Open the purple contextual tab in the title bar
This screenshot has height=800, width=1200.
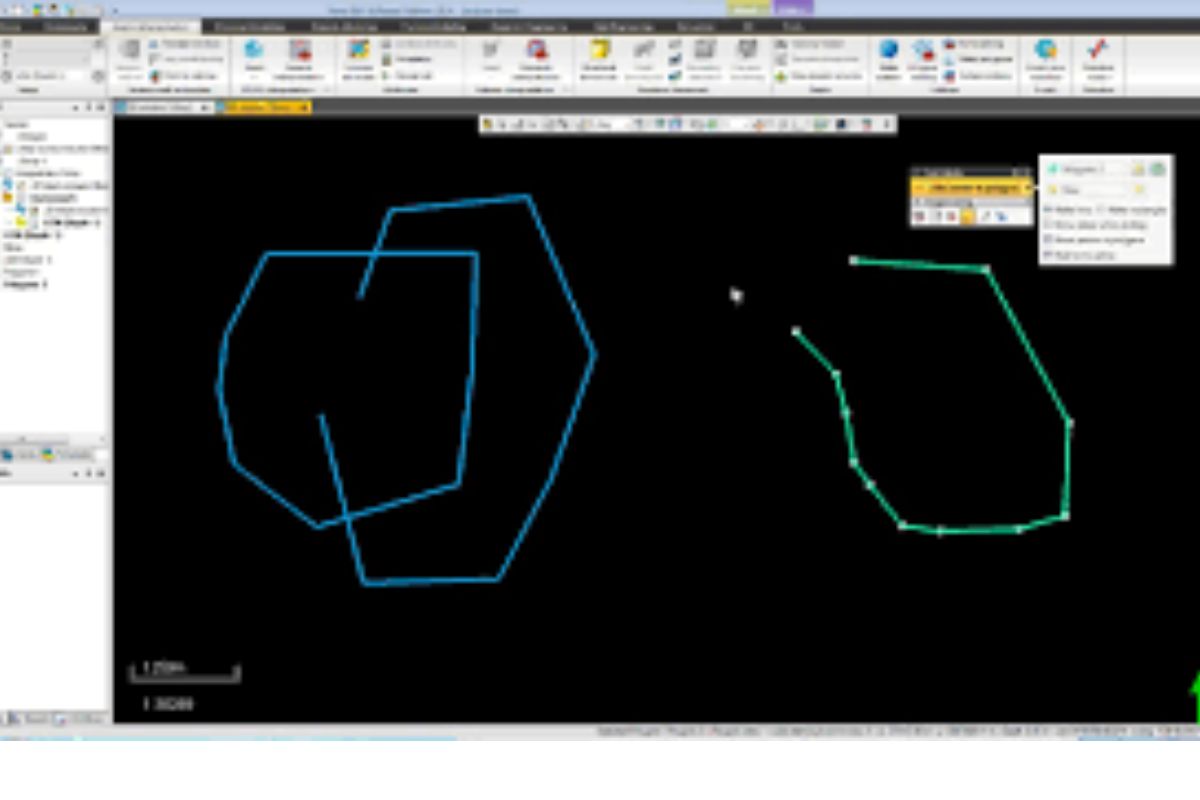794,8
